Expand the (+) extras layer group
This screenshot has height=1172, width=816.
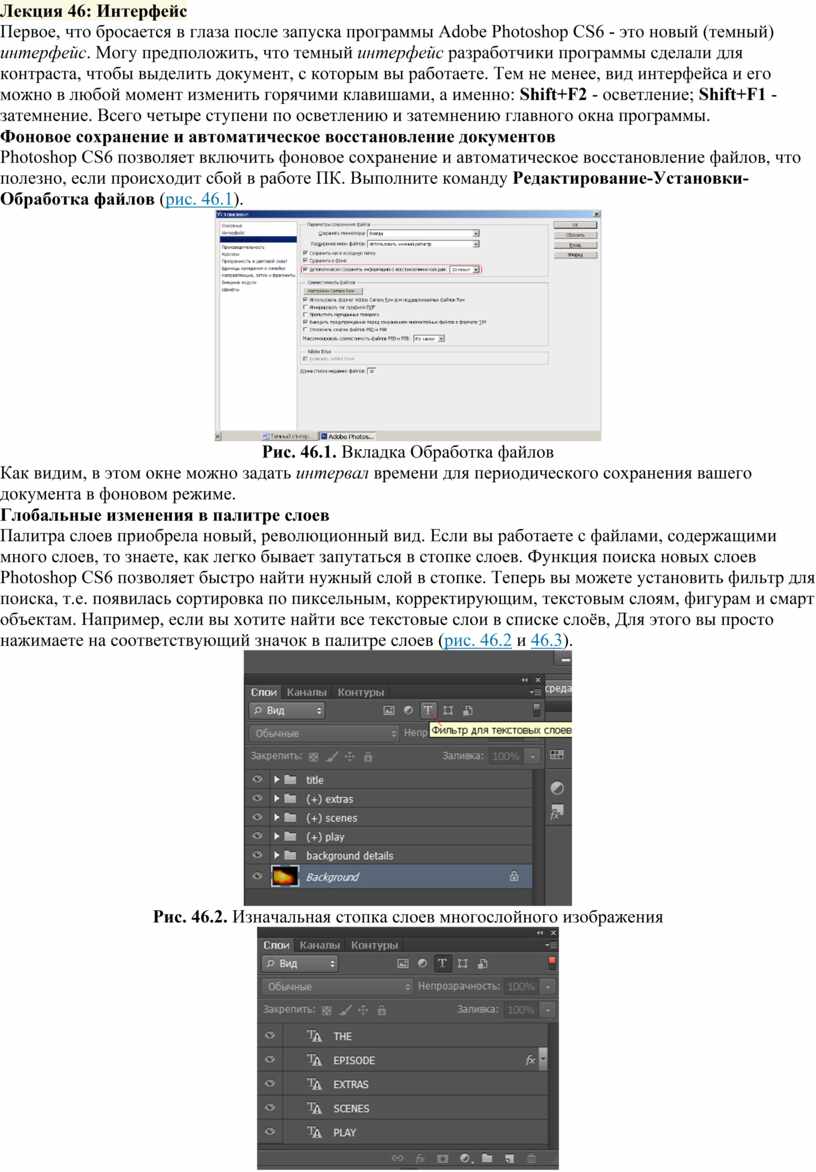[x=276, y=798]
